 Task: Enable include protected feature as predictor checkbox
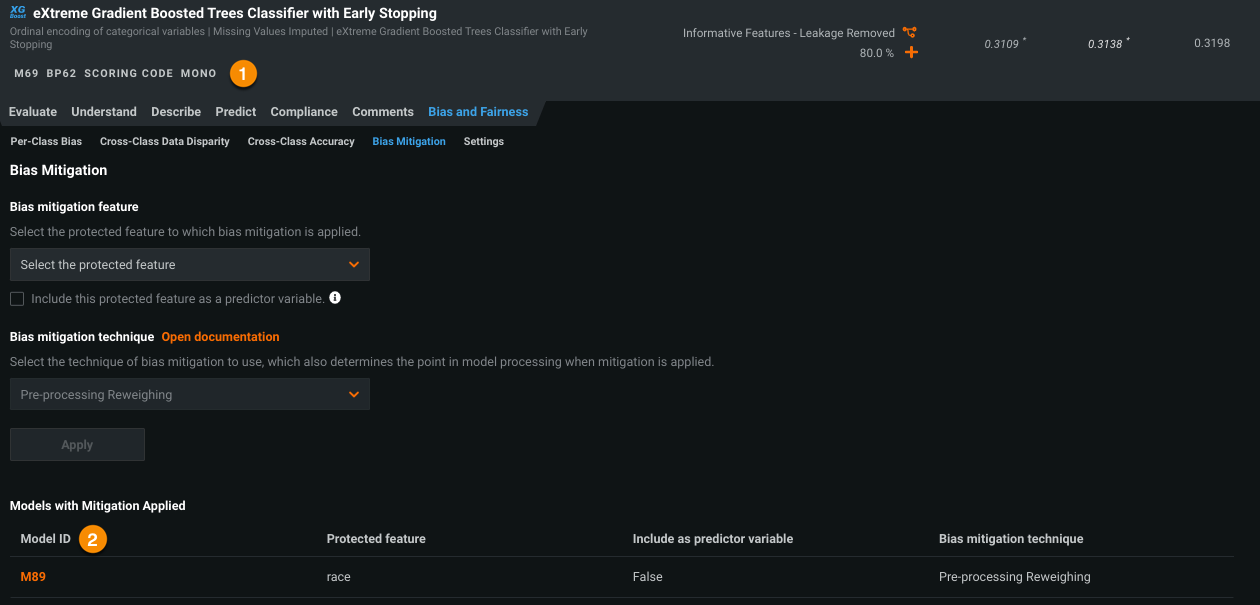17,299
